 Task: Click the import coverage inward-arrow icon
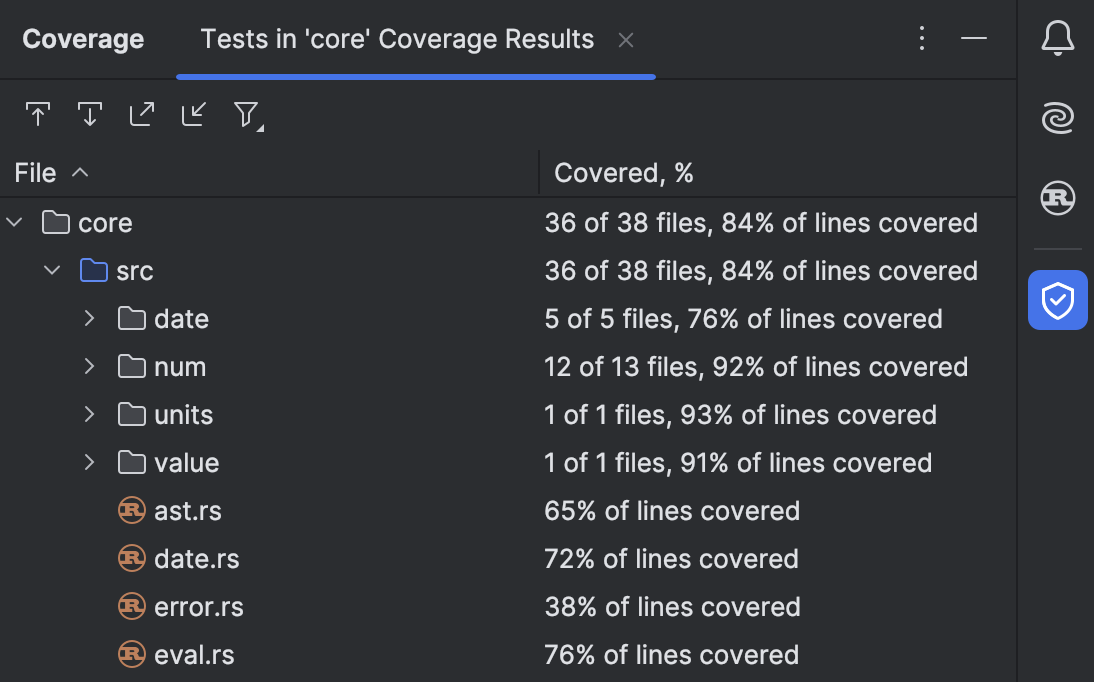coord(193,114)
